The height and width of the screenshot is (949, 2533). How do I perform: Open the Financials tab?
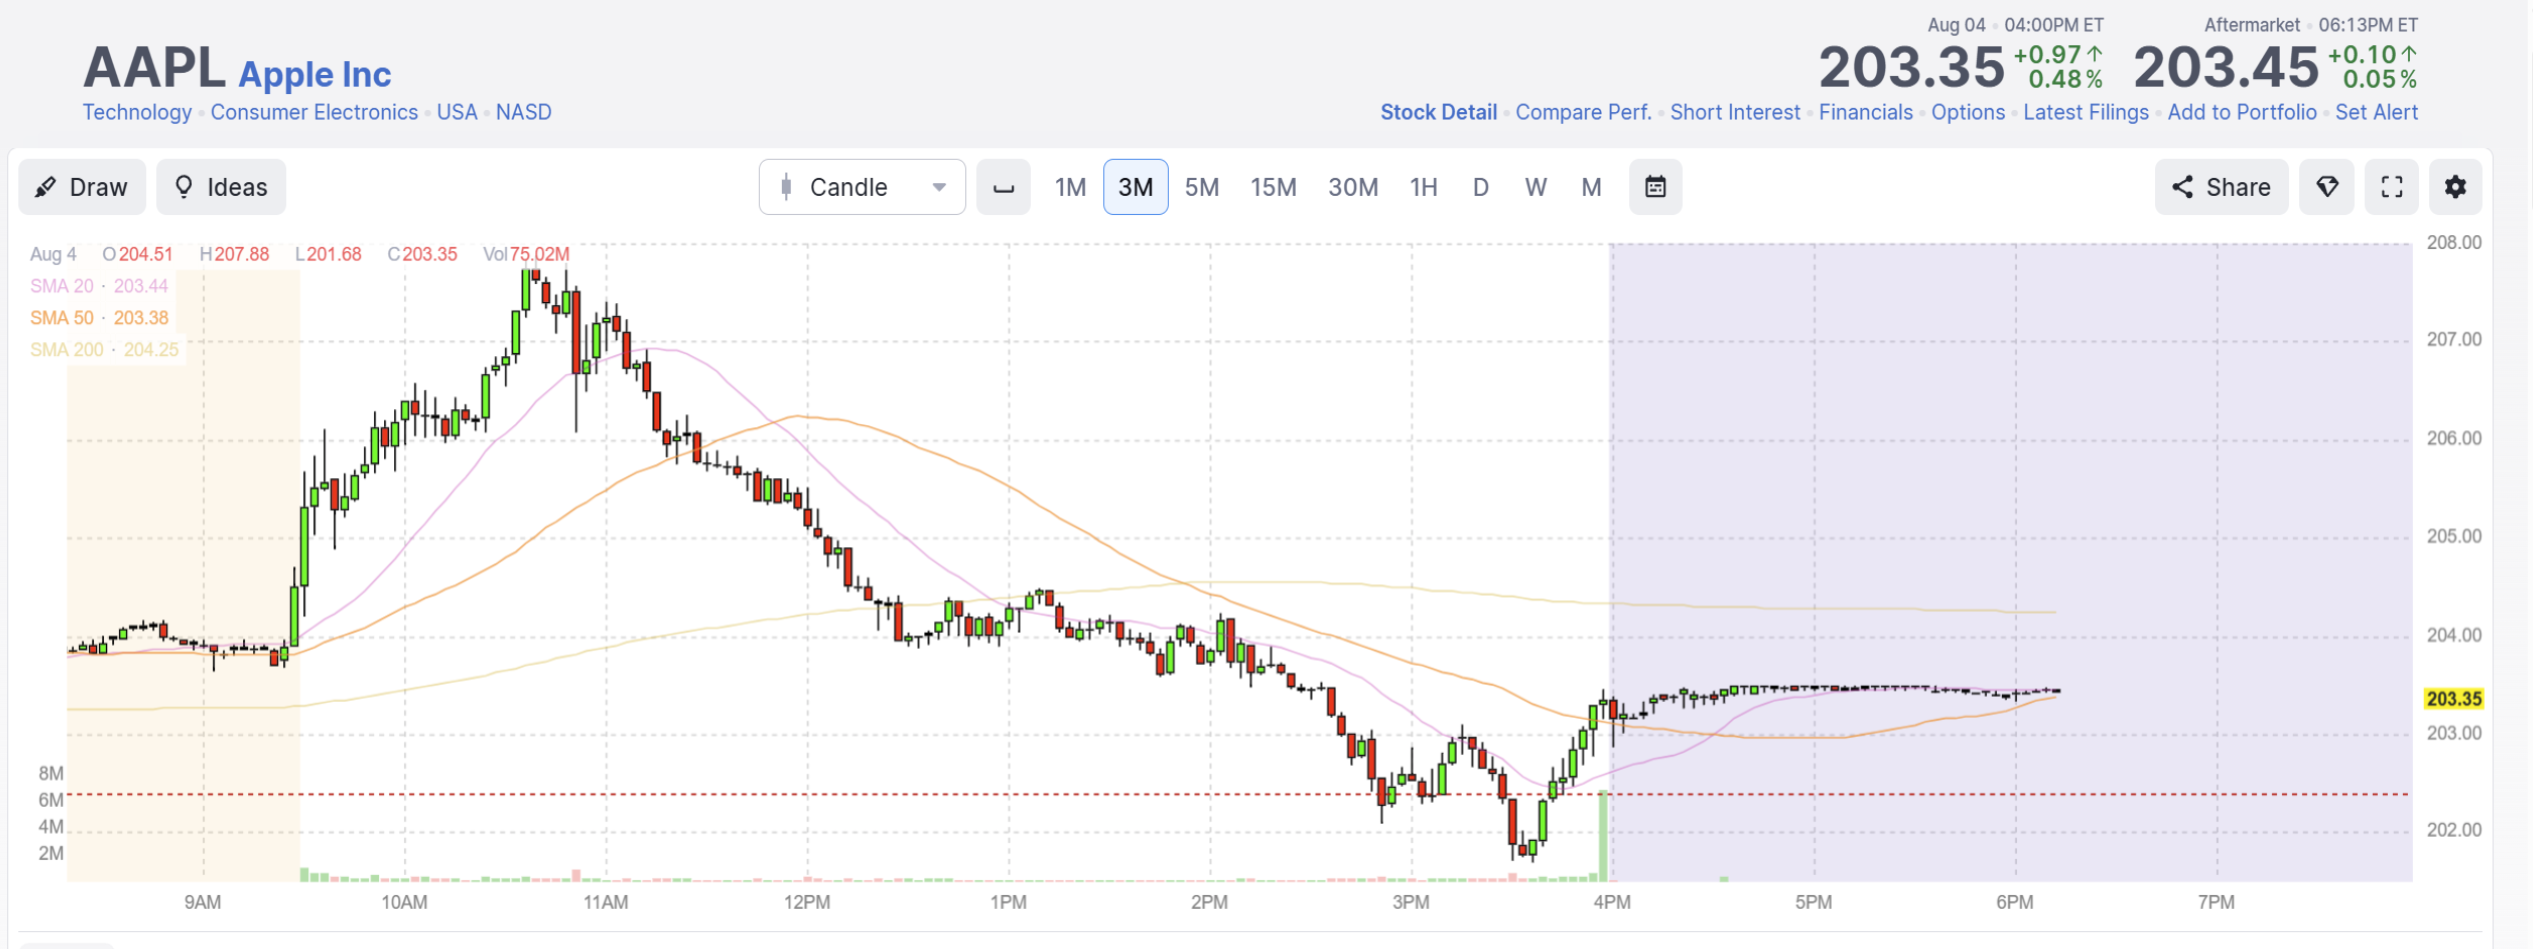coord(1865,112)
